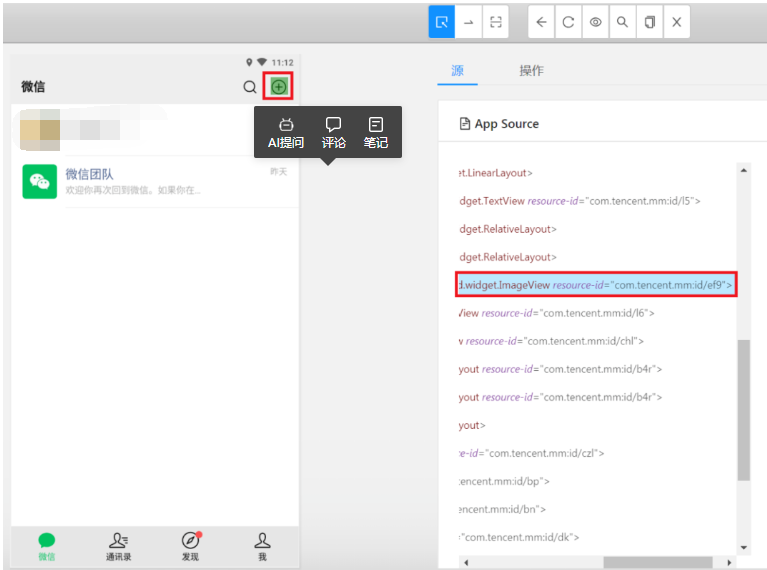The height and width of the screenshot is (570, 767).
Task: Click the horizontal scroll right arrow
Action: click(x=729, y=563)
